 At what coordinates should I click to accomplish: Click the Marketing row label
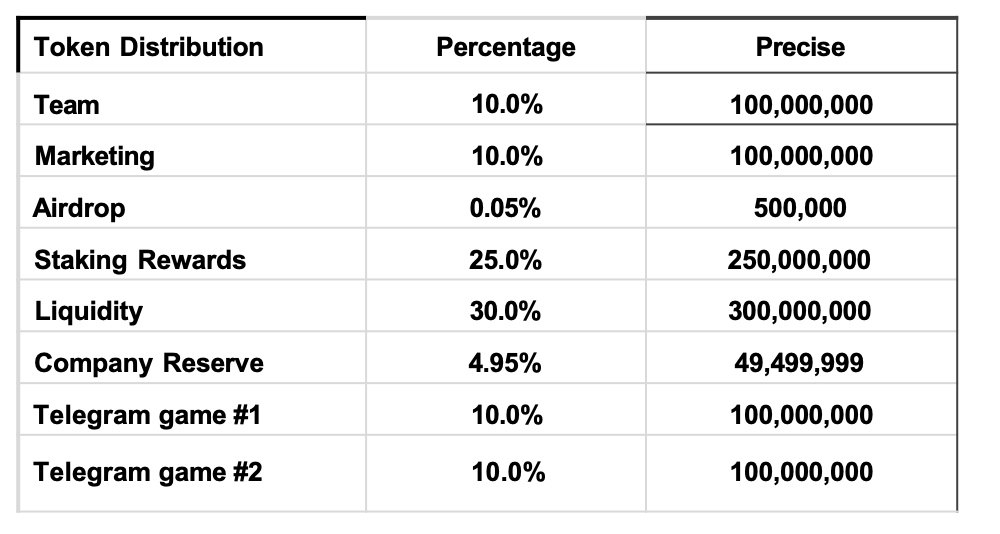192,151
